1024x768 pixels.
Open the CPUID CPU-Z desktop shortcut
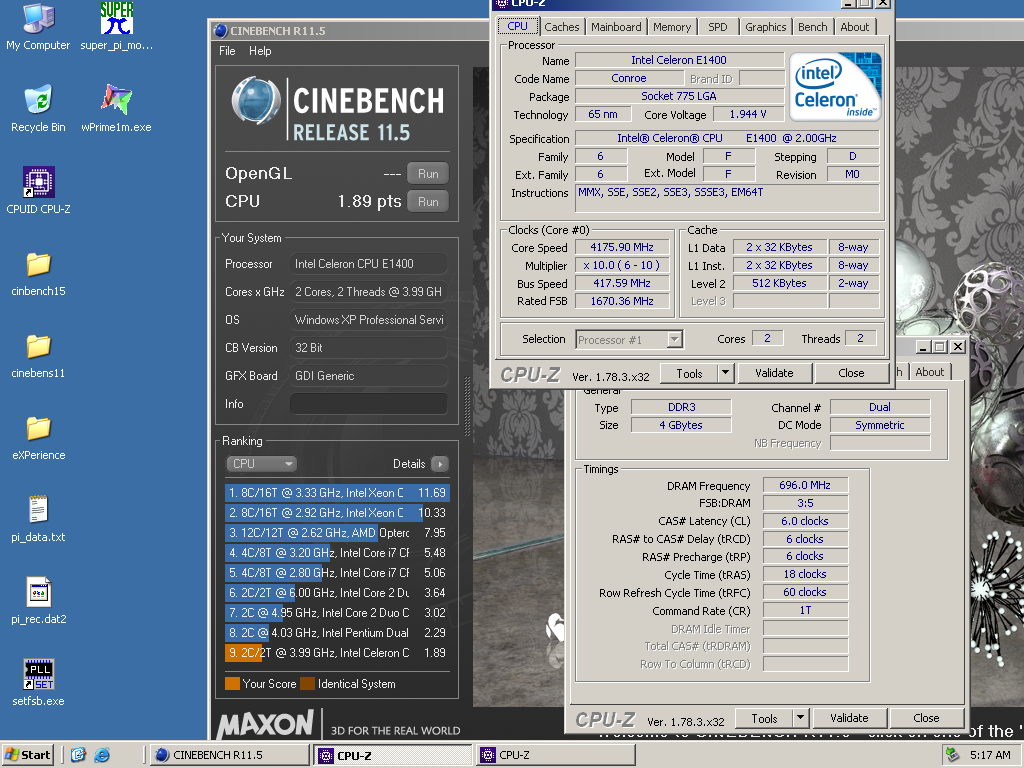38,190
